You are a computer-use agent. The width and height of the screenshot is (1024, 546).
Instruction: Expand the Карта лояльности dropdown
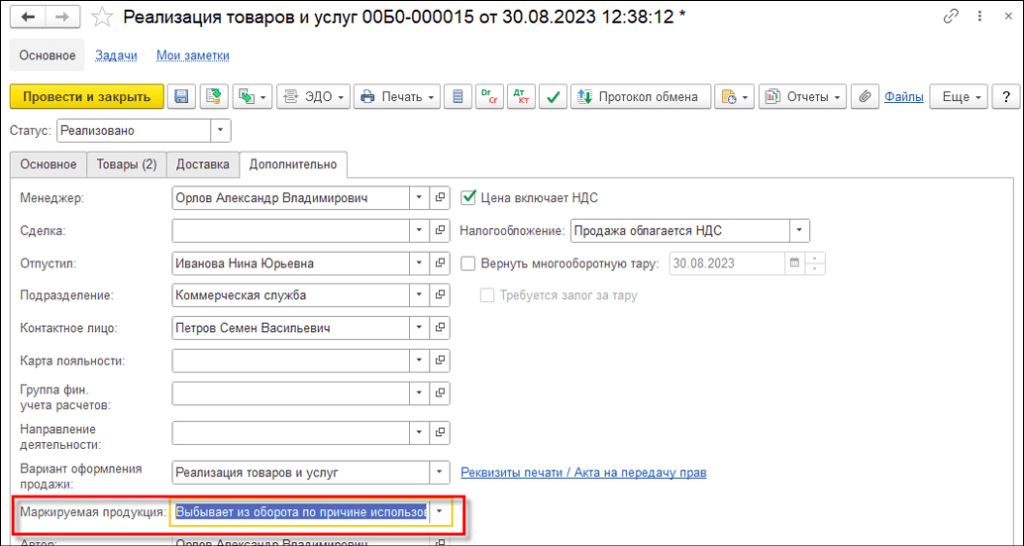coord(419,360)
